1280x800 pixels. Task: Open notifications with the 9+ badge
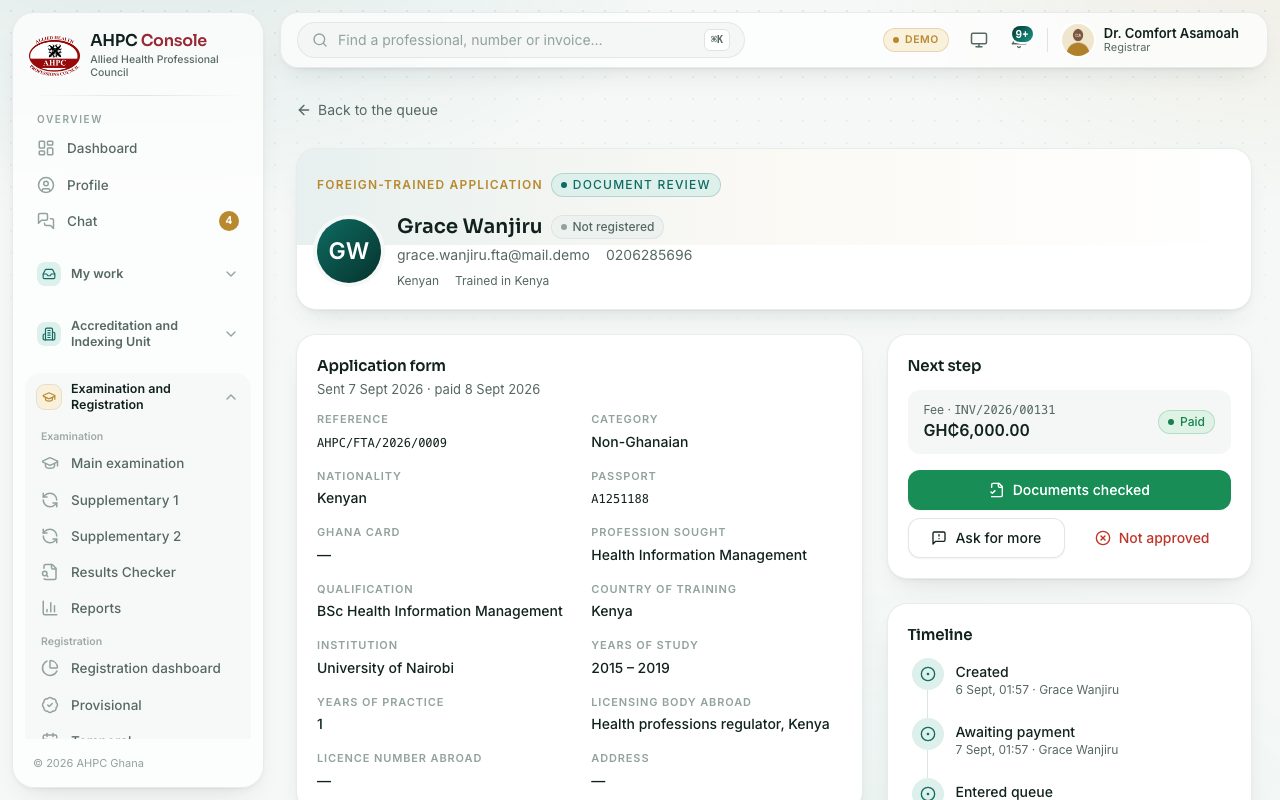click(x=1019, y=40)
